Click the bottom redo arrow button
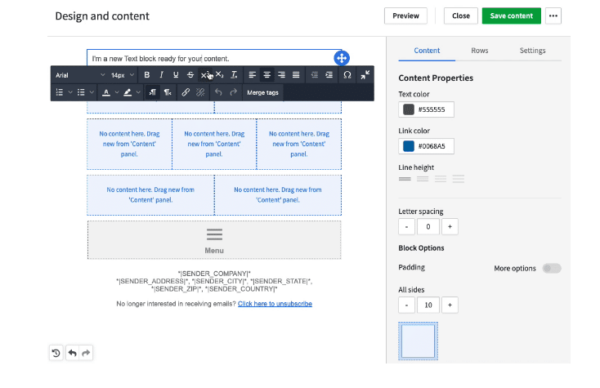600x388 pixels. [86, 353]
